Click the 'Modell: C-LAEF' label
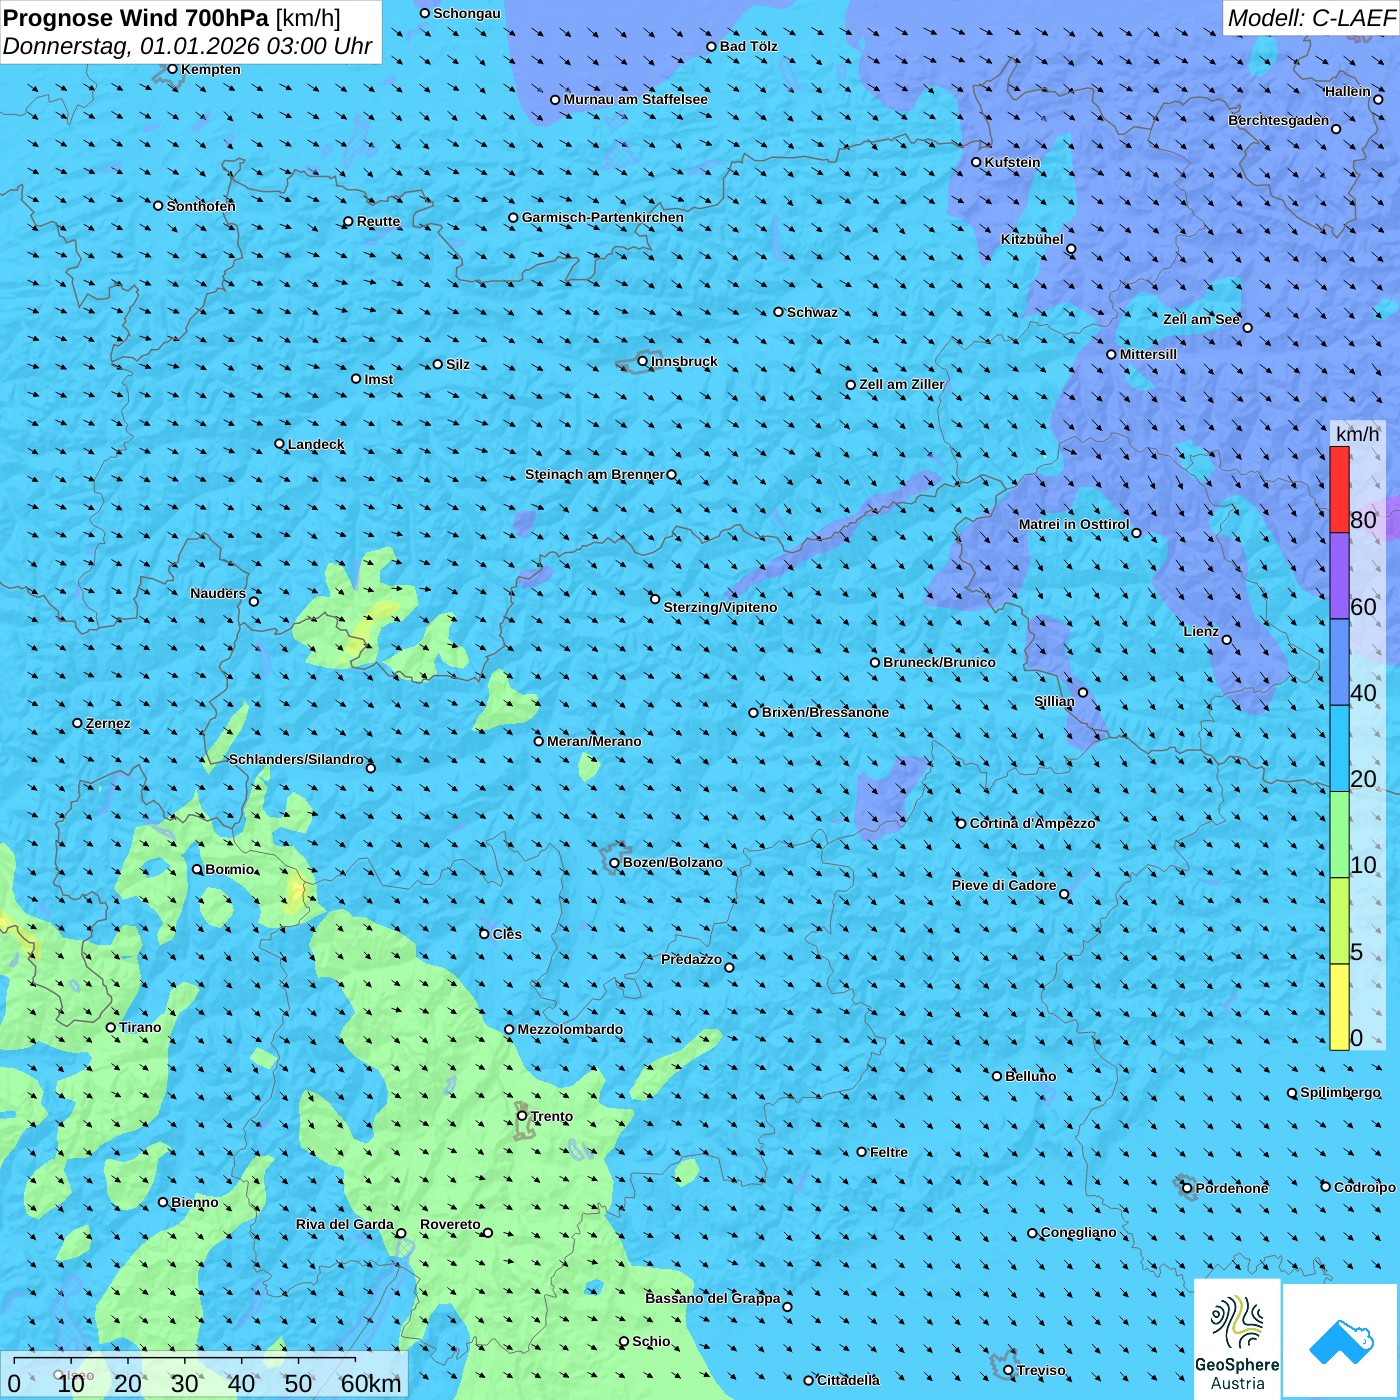The width and height of the screenshot is (1400, 1400). coord(1311,18)
